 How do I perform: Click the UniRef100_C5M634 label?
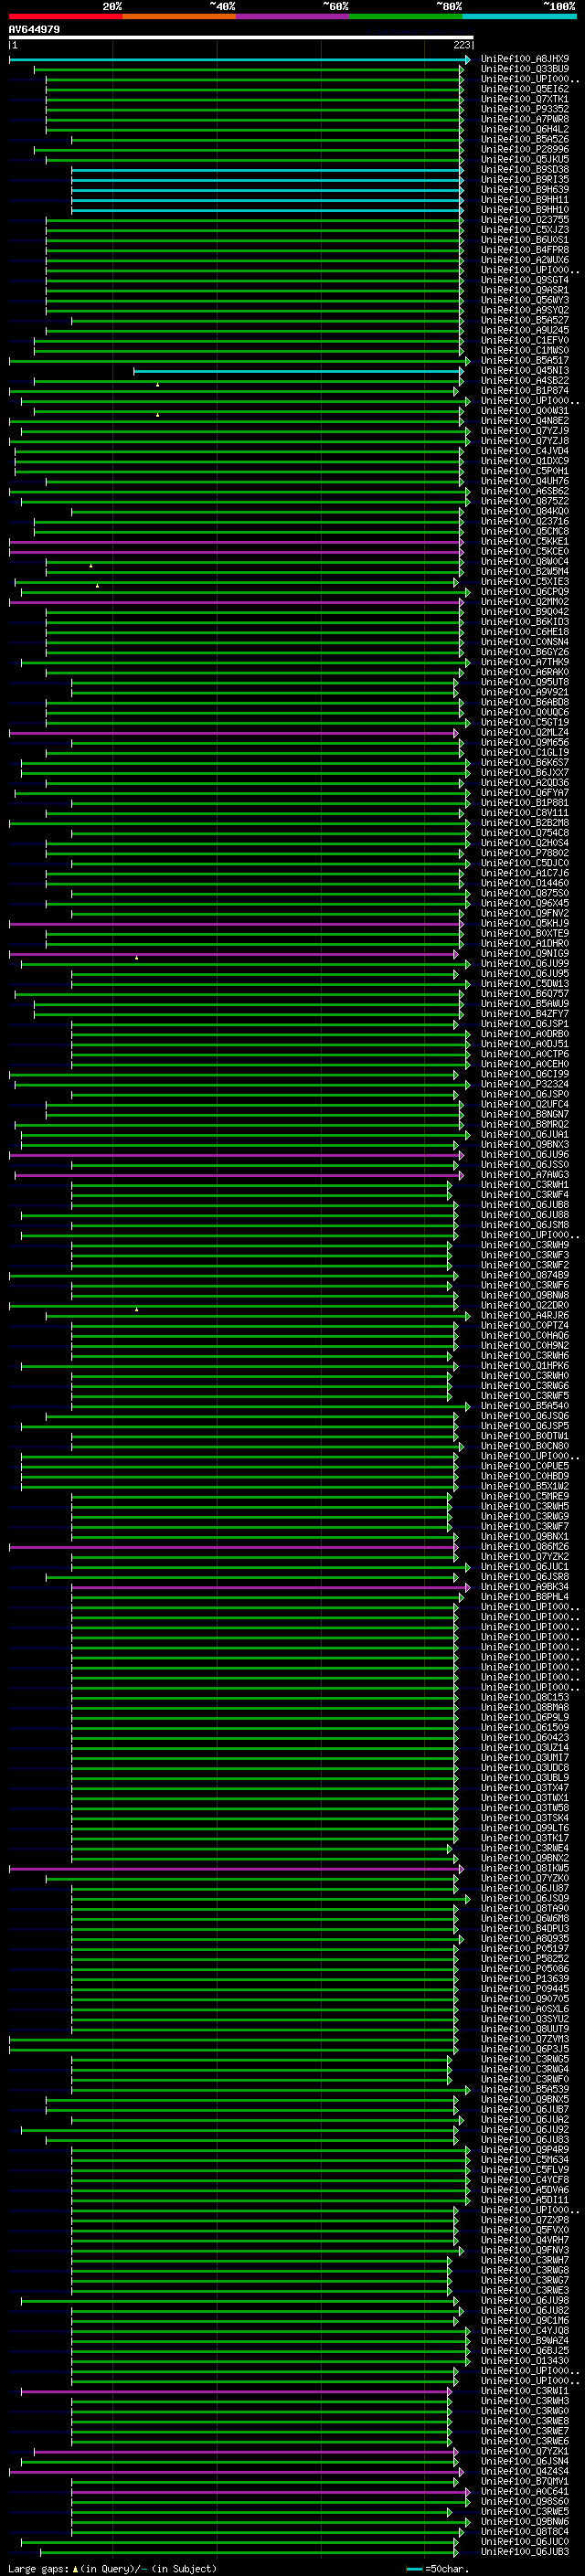tap(525, 2160)
